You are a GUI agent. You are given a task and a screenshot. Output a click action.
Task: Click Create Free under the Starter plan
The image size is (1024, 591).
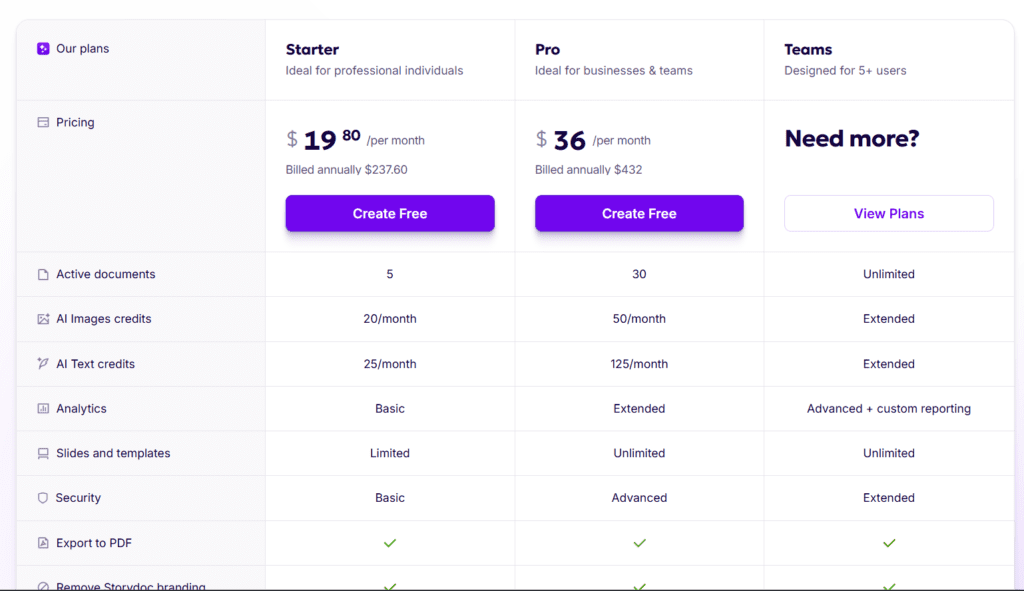390,213
